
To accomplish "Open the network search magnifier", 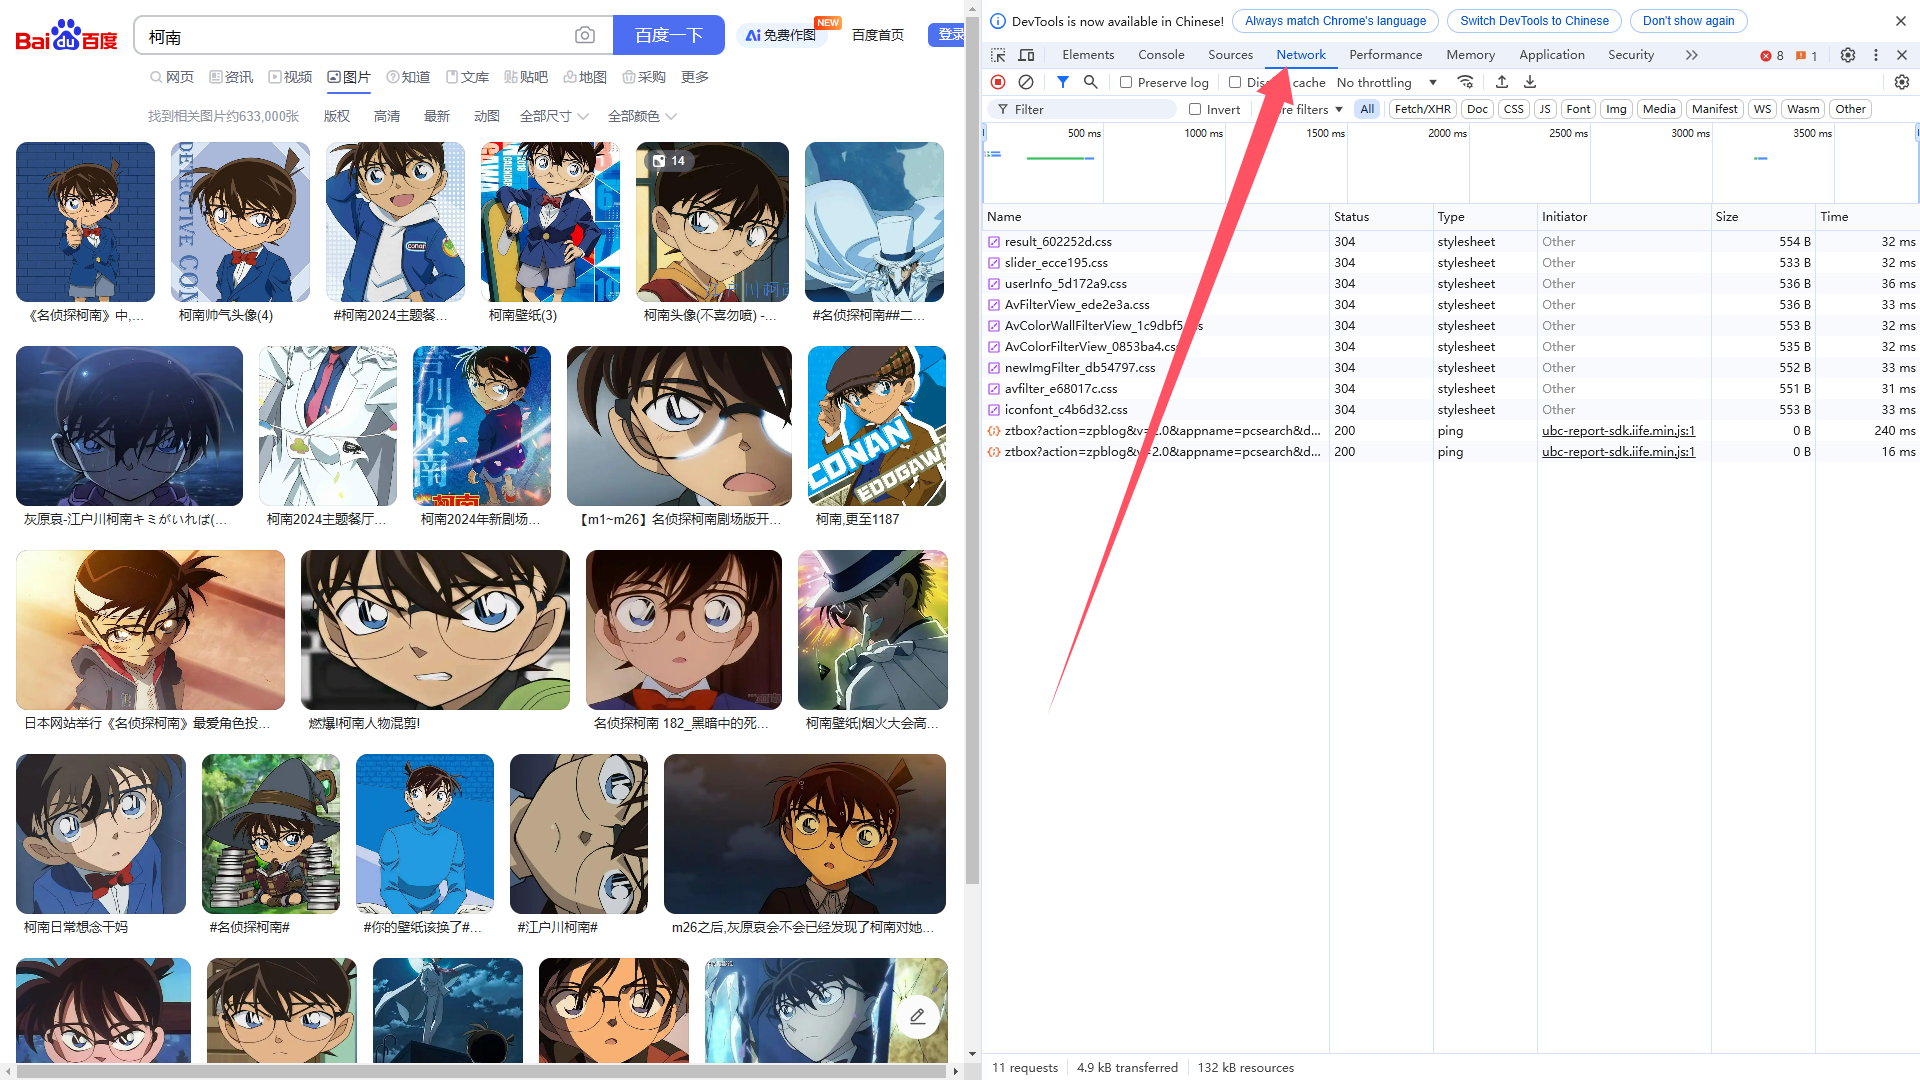I will pyautogui.click(x=1091, y=82).
